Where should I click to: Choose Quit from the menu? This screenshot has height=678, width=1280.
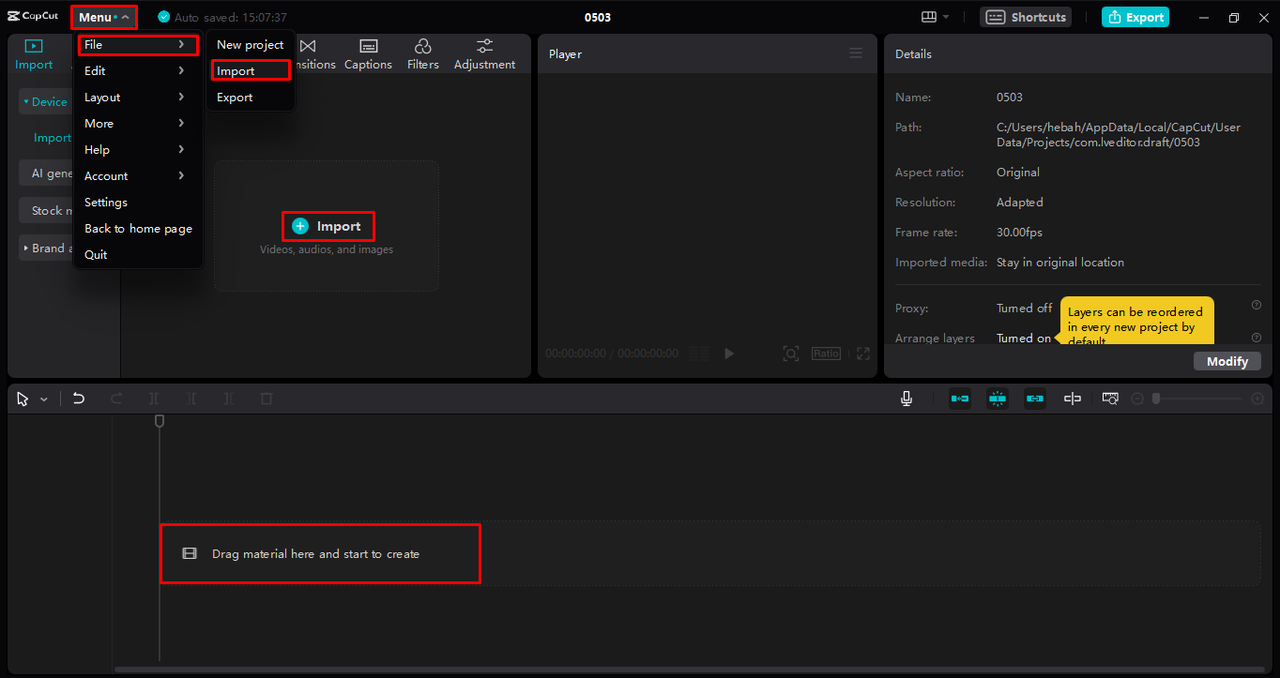click(138, 254)
